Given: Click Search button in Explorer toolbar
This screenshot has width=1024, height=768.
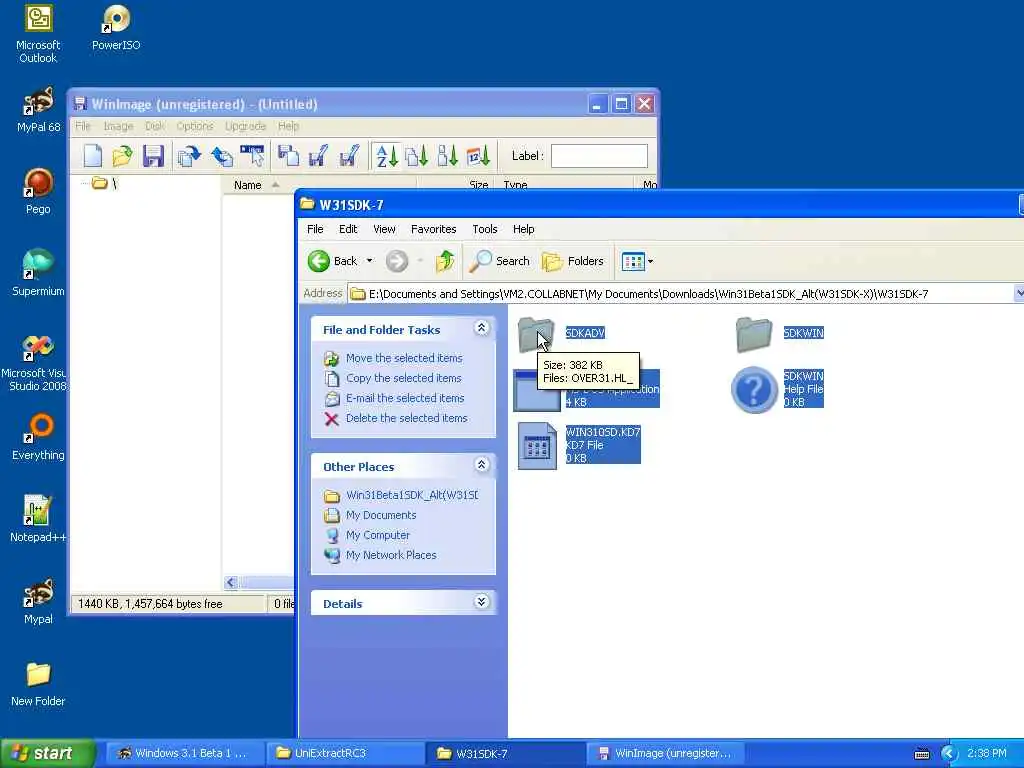Looking at the screenshot, I should point(500,261).
